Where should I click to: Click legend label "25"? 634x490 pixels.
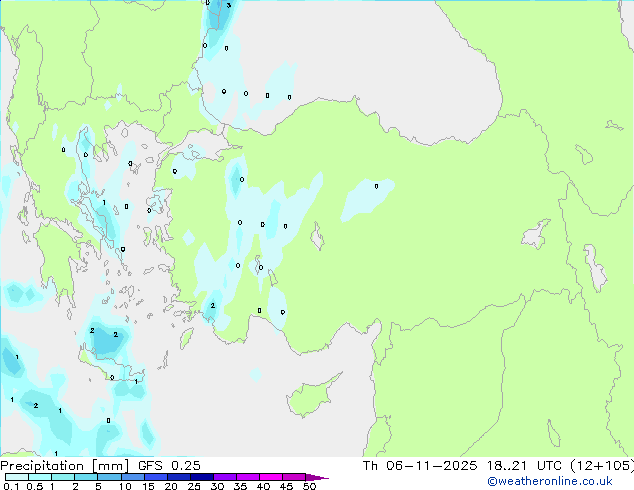[x=194, y=486]
